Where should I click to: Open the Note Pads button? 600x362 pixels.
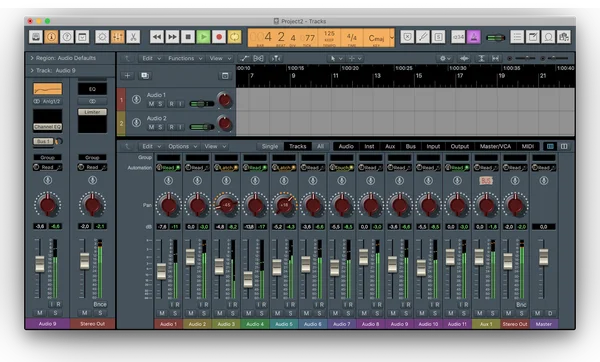(533, 37)
